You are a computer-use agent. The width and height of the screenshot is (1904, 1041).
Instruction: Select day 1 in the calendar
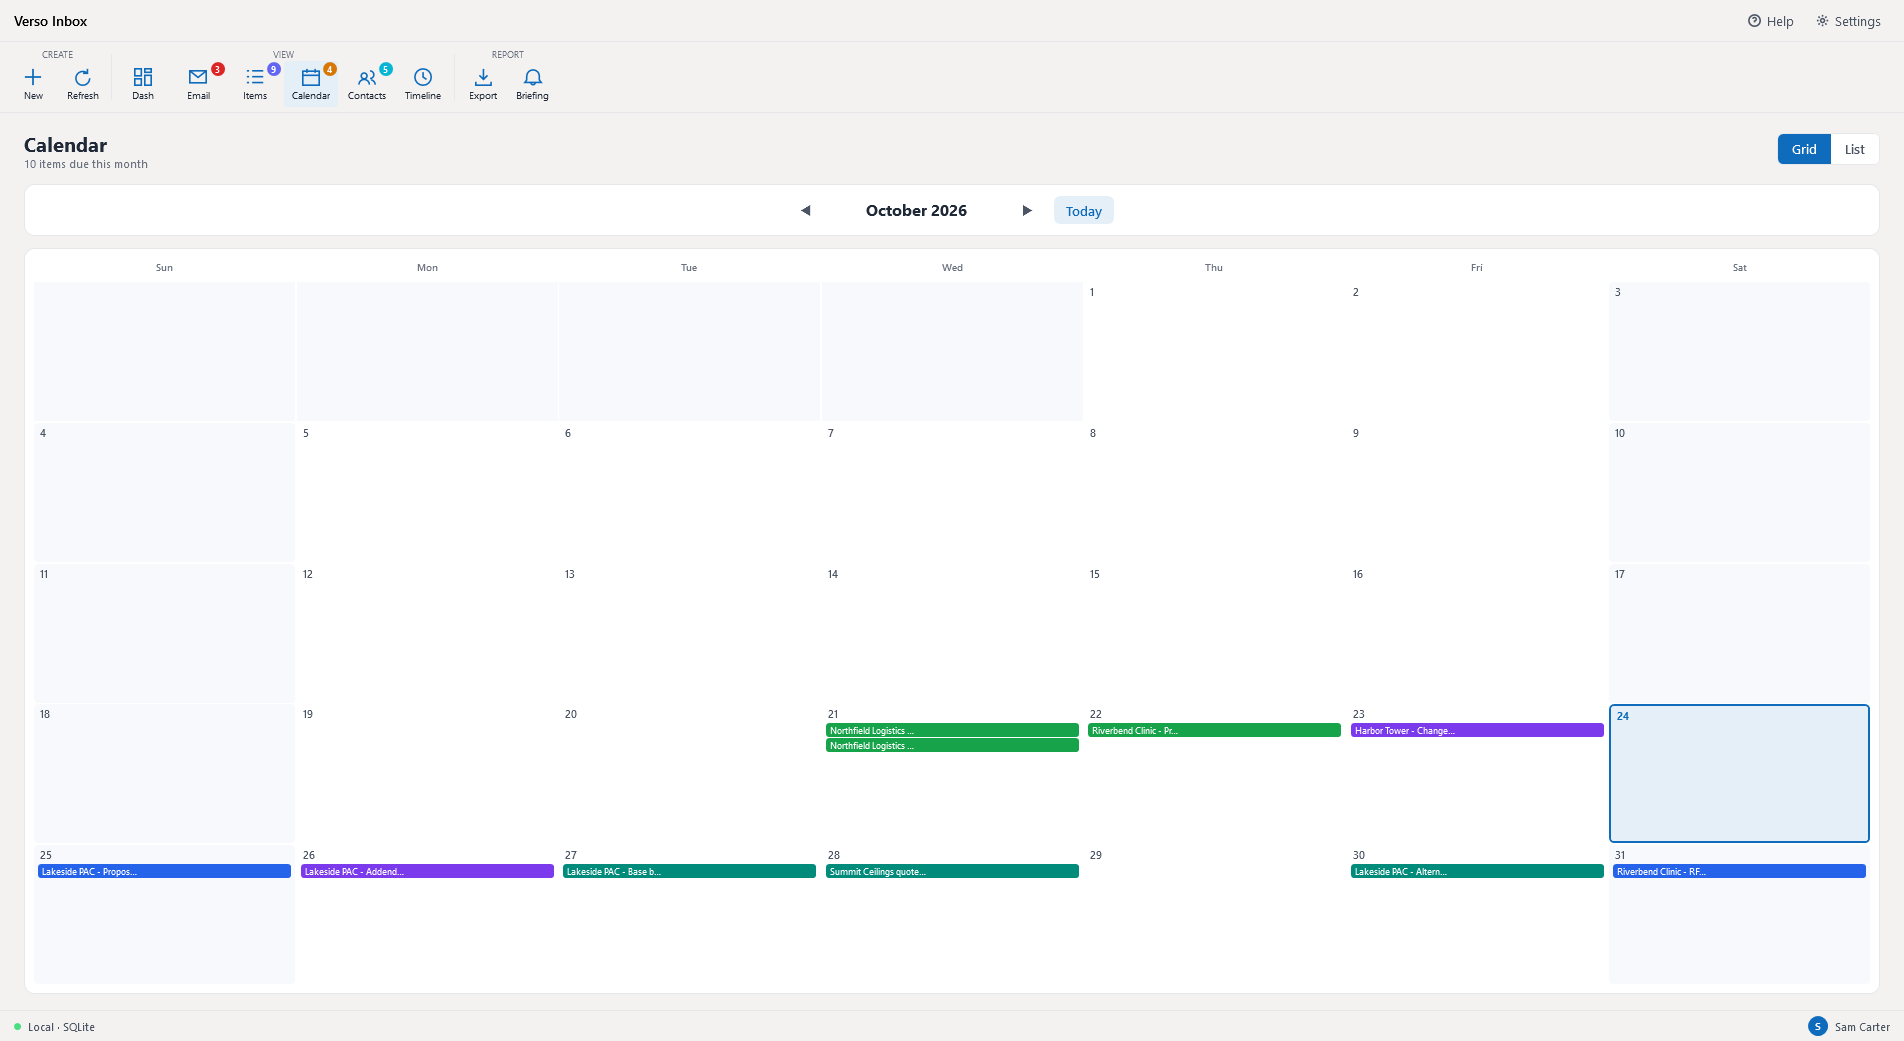[1214, 351]
